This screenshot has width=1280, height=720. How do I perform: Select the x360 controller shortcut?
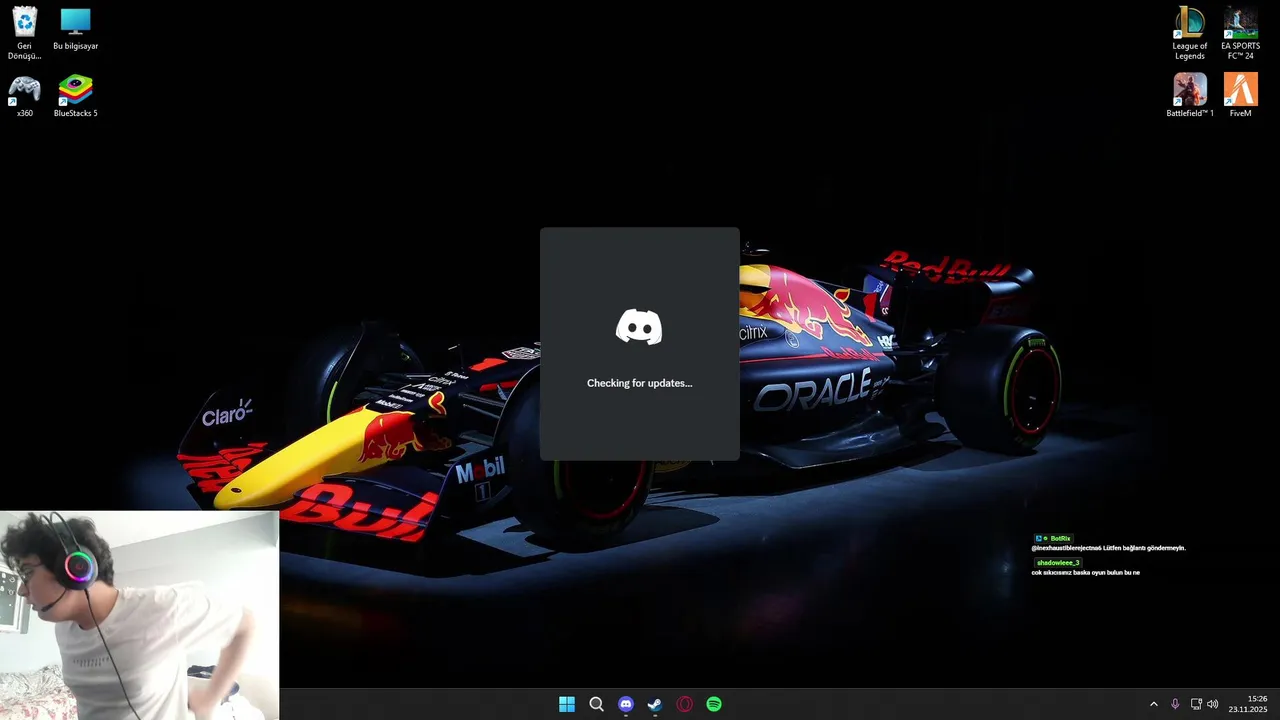pyautogui.click(x=24, y=96)
